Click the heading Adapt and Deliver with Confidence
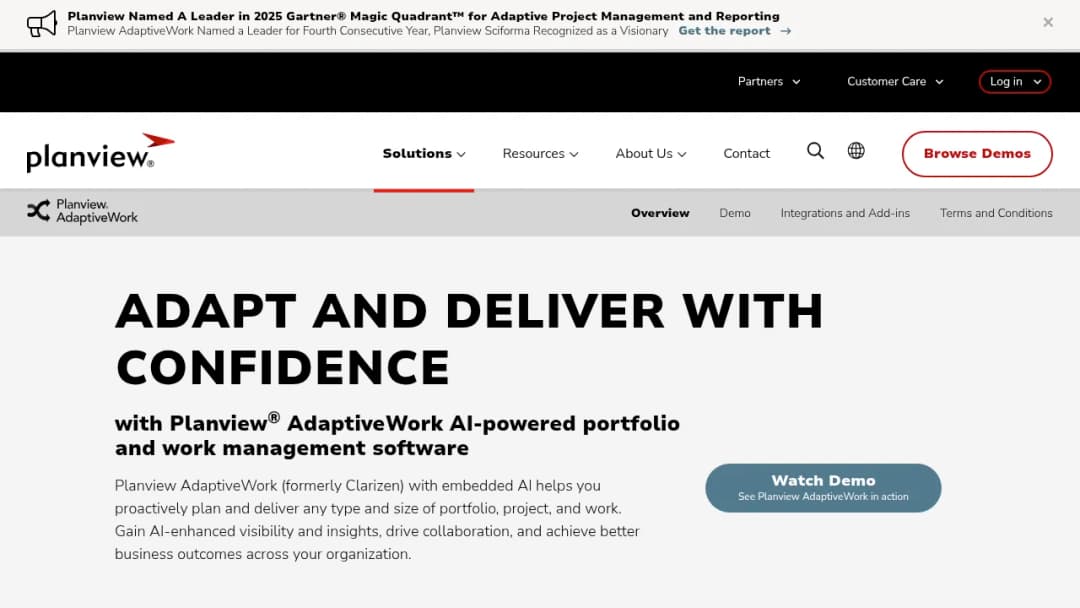1080x608 pixels. click(469, 339)
